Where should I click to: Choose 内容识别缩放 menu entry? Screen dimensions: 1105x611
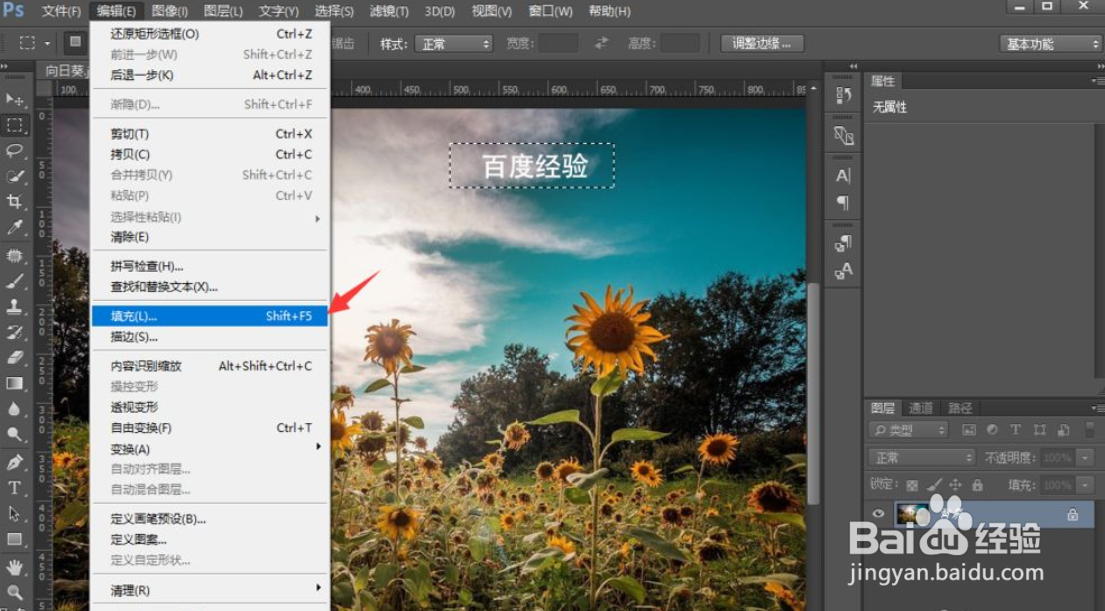click(x=210, y=366)
